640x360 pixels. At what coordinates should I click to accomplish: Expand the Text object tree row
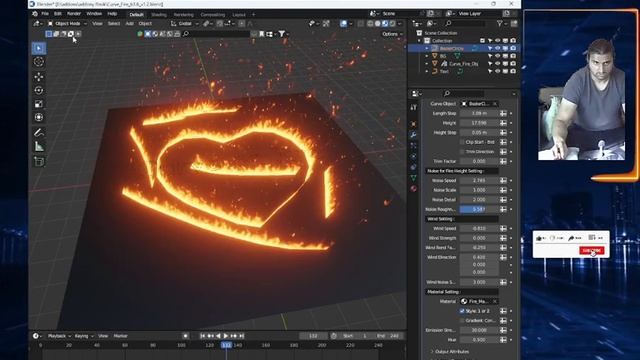pos(427,71)
